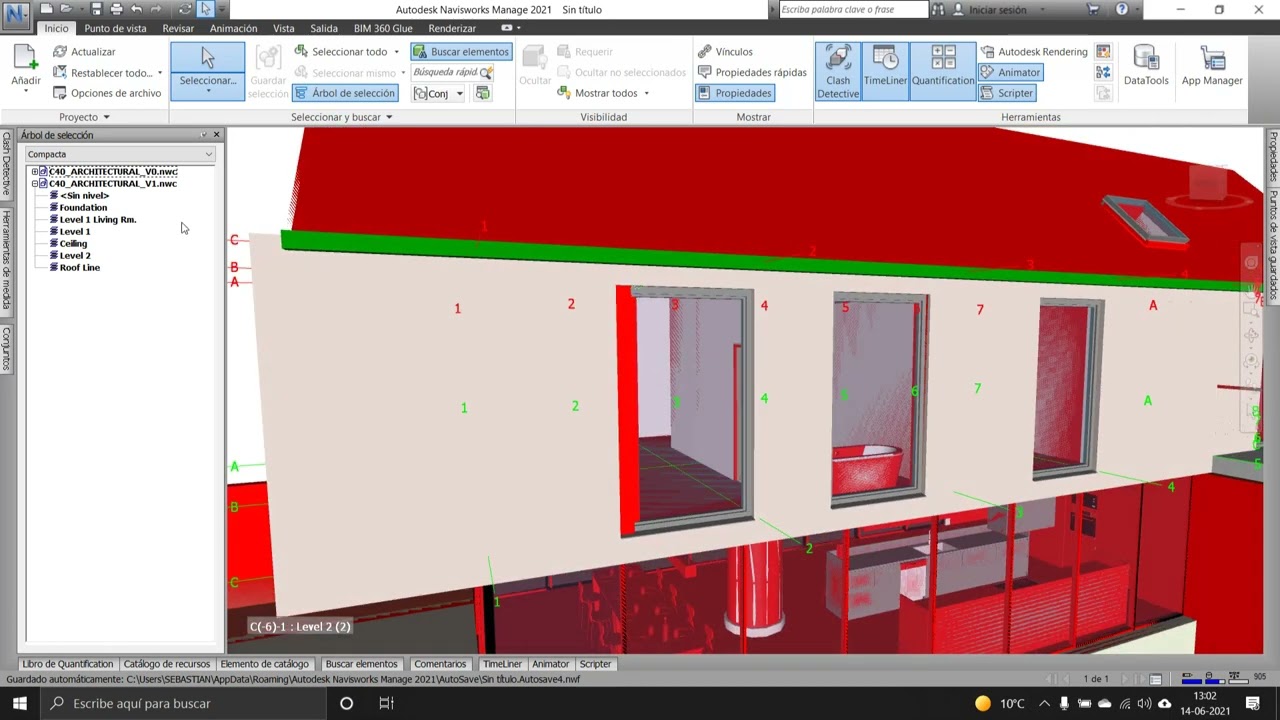Open the Quantification tool
The width and height of the screenshot is (1280, 720).
click(x=943, y=71)
